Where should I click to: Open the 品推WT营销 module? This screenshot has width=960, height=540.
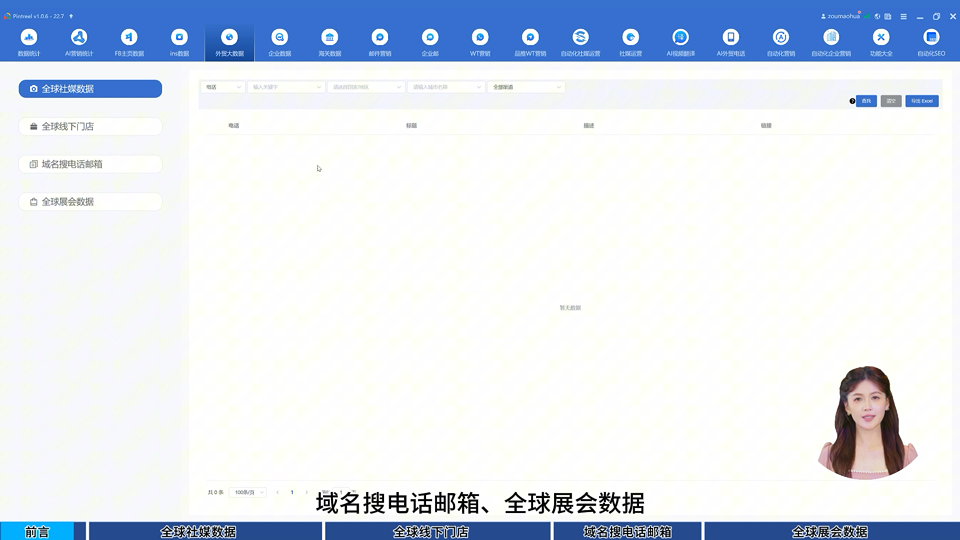[531, 42]
